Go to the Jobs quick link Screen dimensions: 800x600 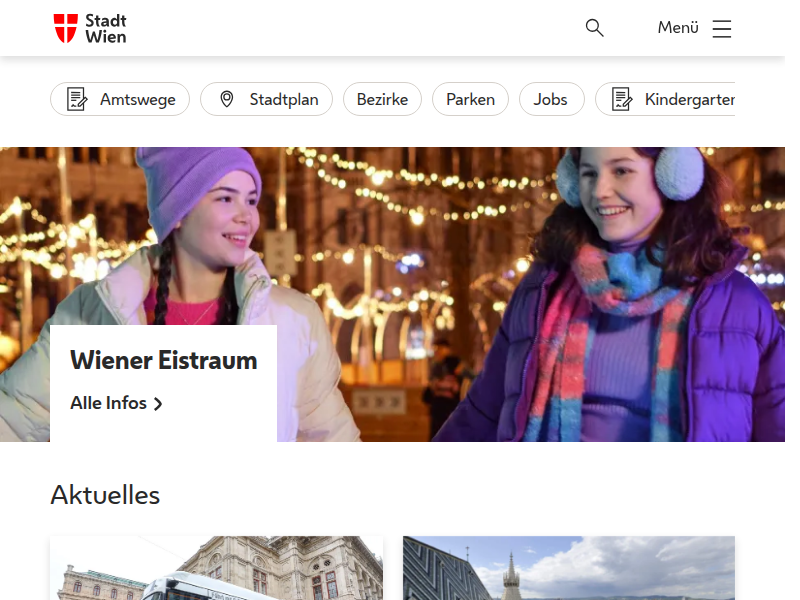(551, 99)
